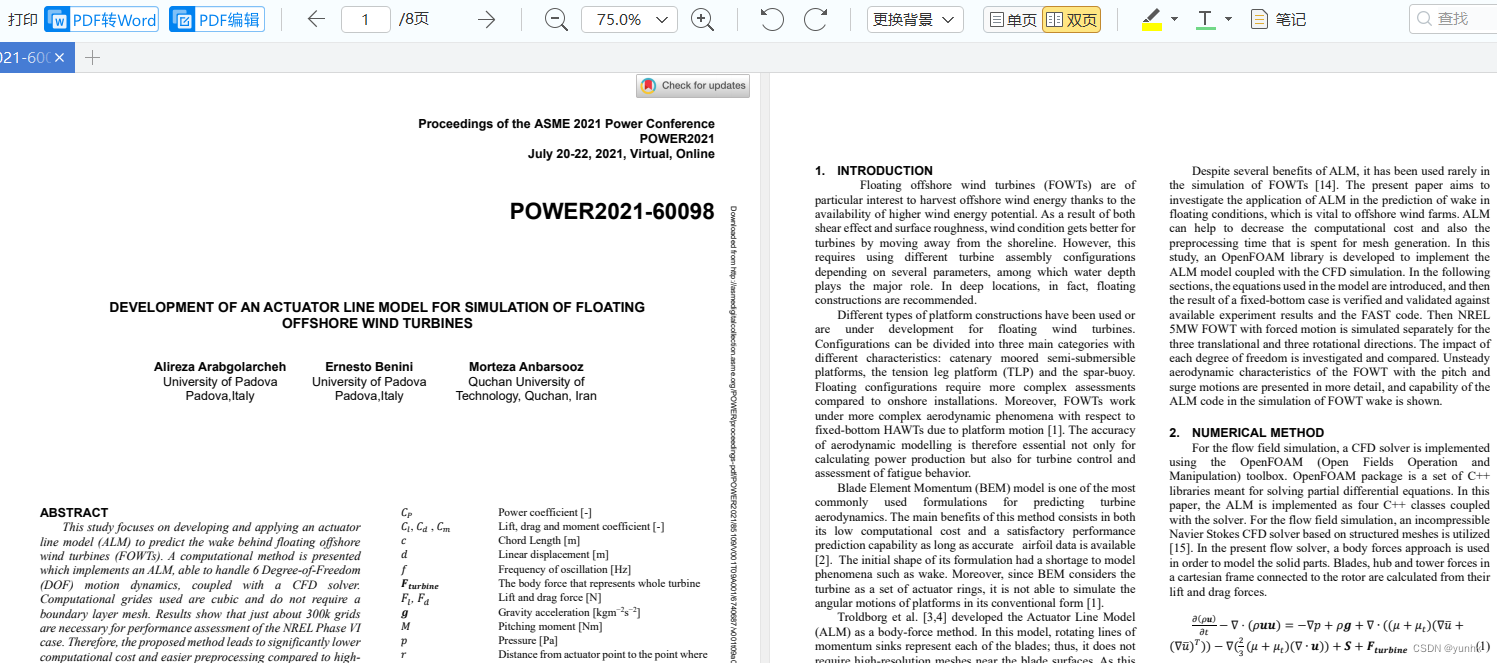This screenshot has width=1497, height=663.
Task: Click the 打印 print button
Action: pyautogui.click(x=22, y=19)
